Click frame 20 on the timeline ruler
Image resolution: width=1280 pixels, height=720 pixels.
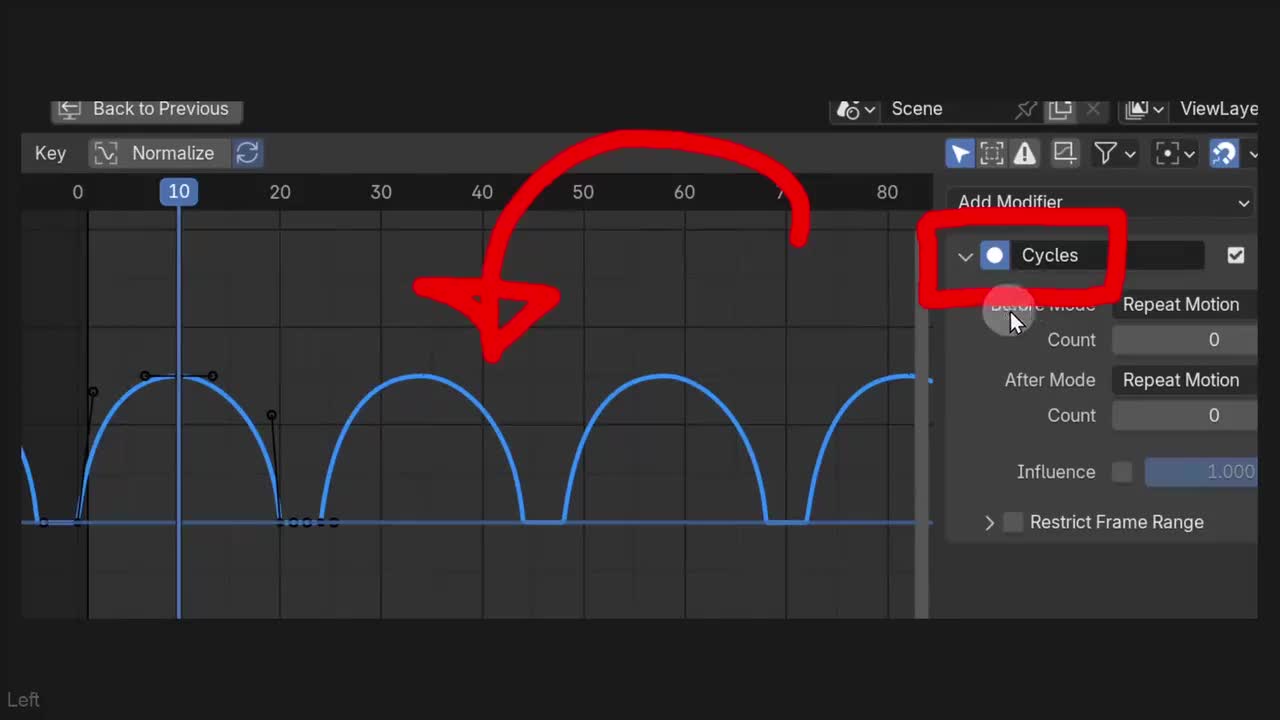coord(280,192)
